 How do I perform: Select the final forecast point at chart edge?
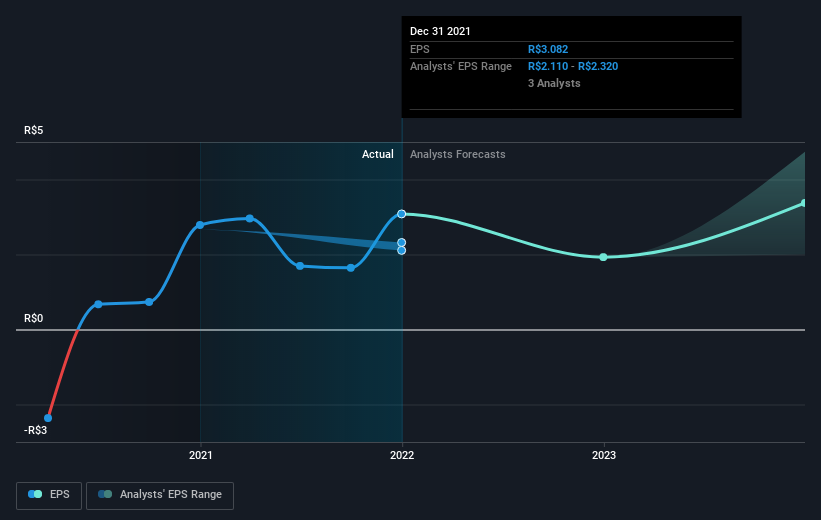click(x=804, y=203)
